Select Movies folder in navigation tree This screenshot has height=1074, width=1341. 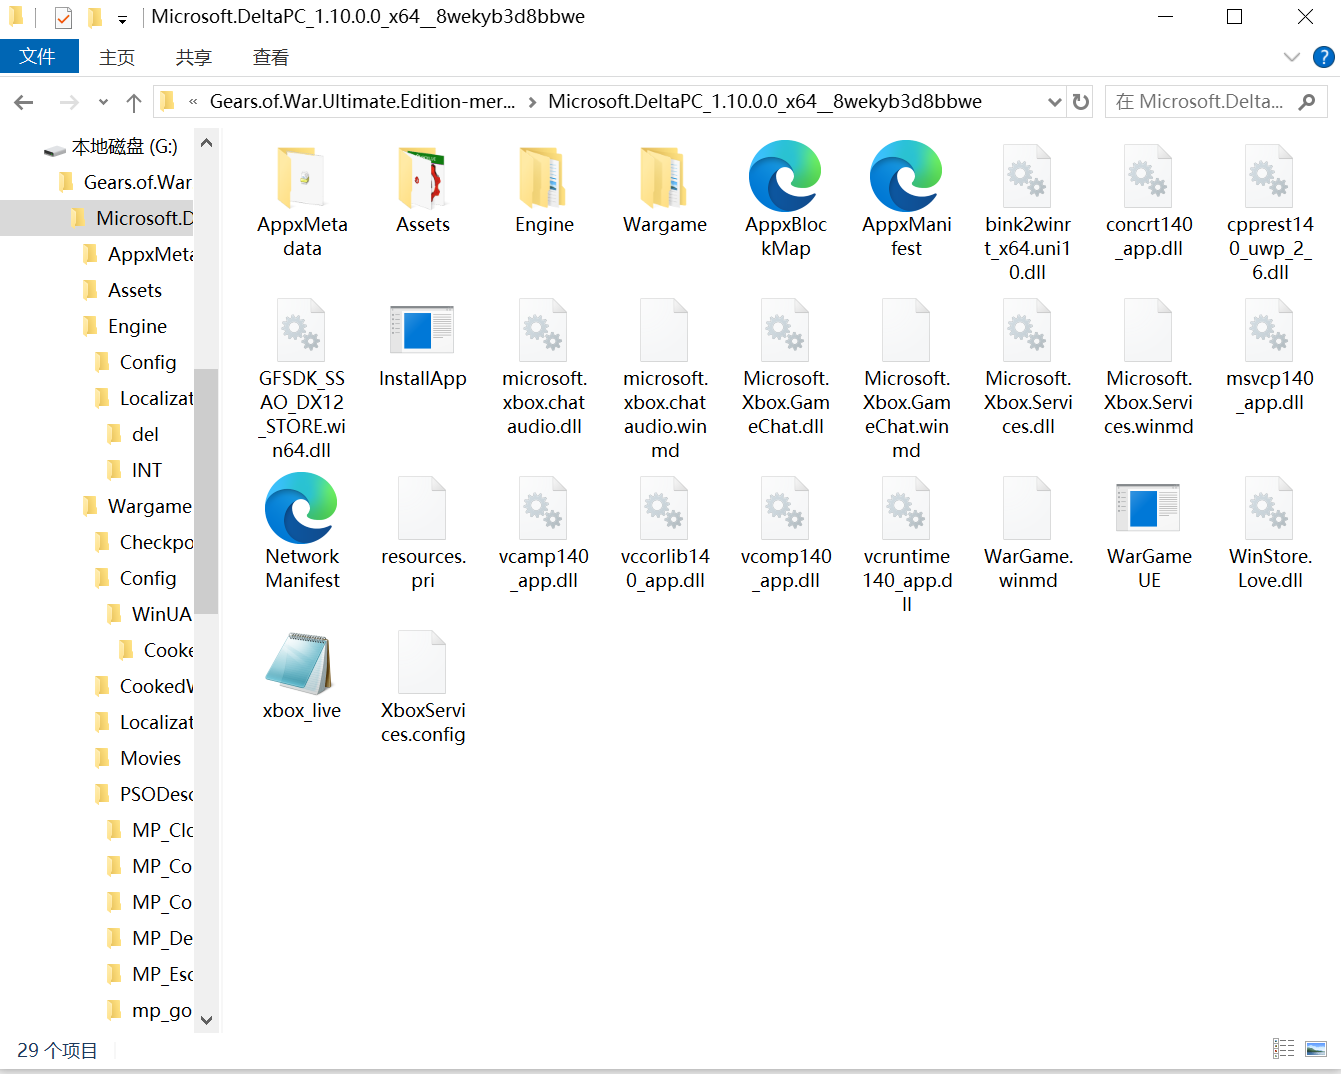coord(150,758)
